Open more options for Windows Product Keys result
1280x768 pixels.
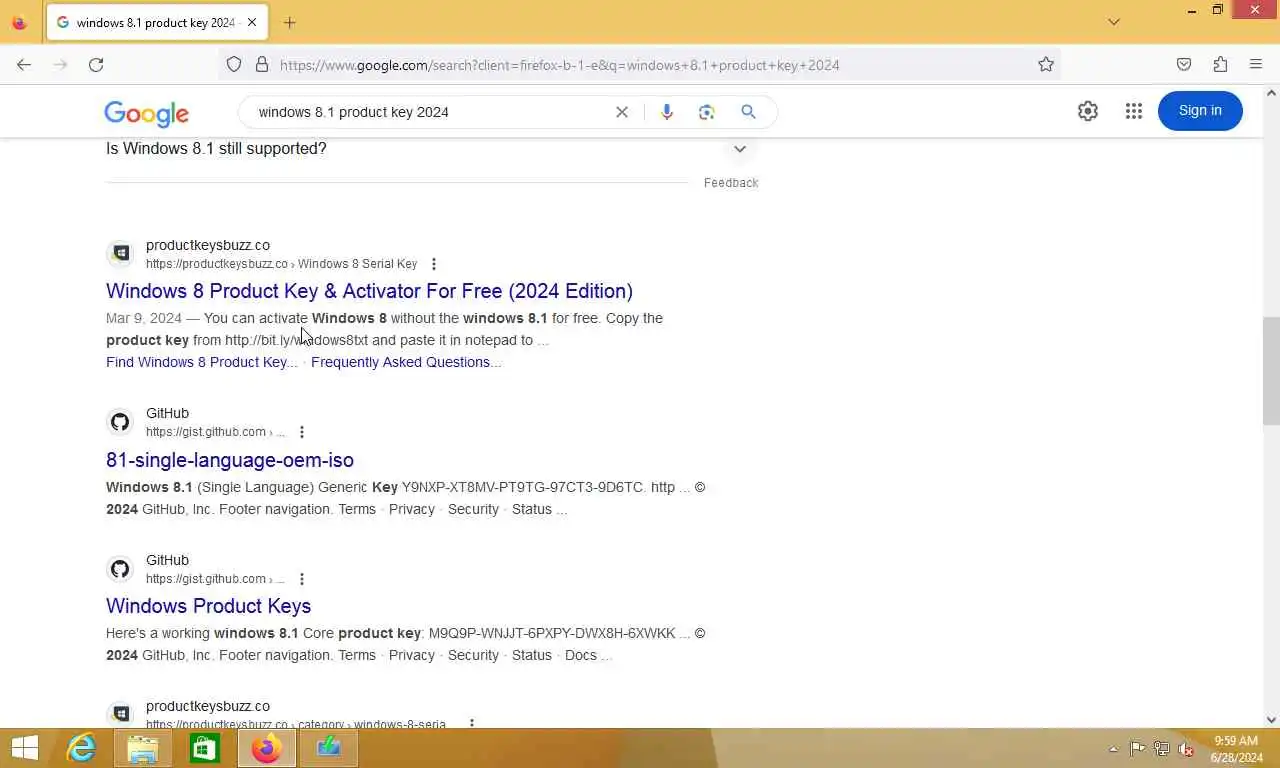click(x=302, y=579)
